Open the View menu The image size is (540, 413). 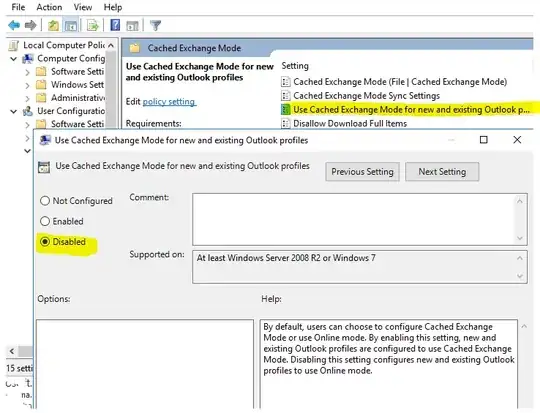coord(83,7)
